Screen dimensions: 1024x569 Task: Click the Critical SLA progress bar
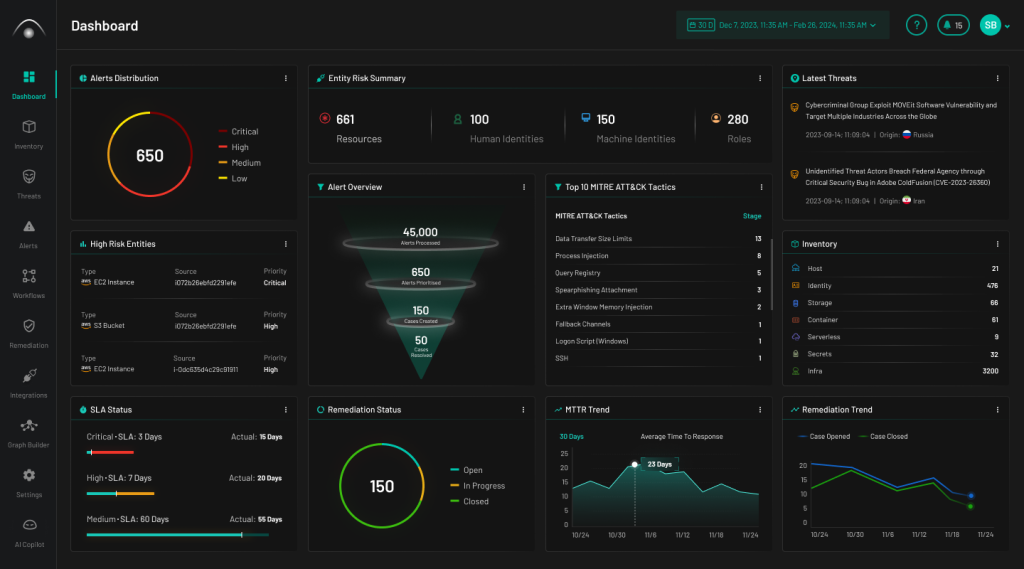click(110, 452)
